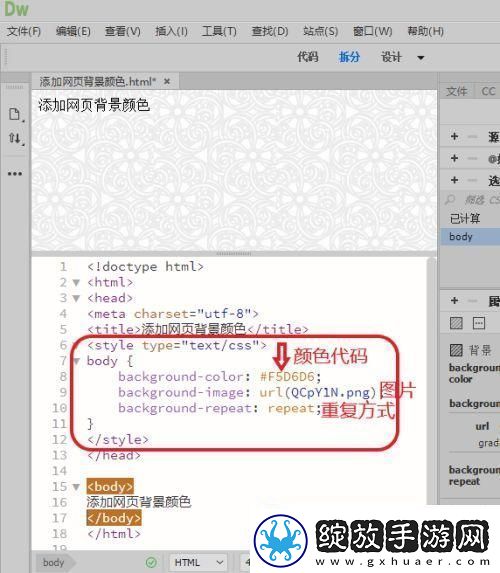Screen dimensions: 500x573
Task: Click the 背景 section hatched icon
Action: pos(456,350)
